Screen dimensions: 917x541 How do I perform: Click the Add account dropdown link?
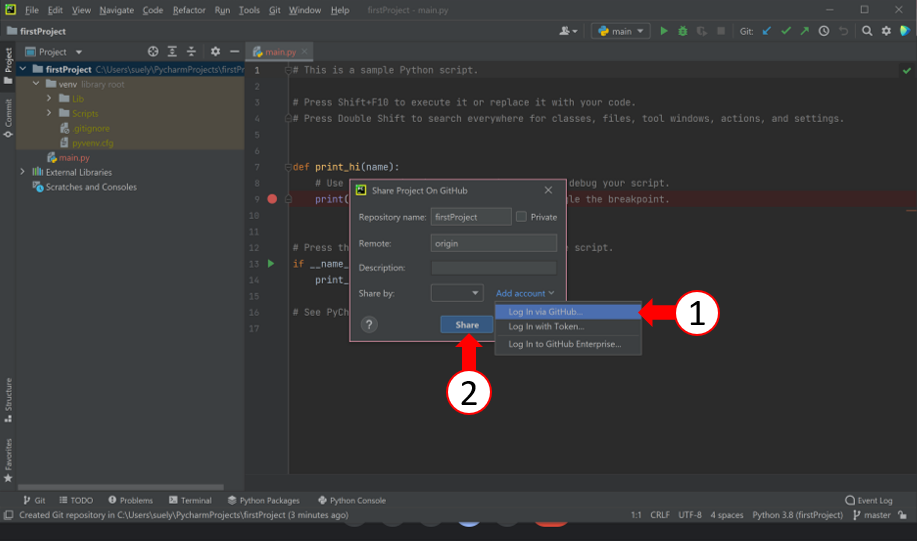[525, 293]
